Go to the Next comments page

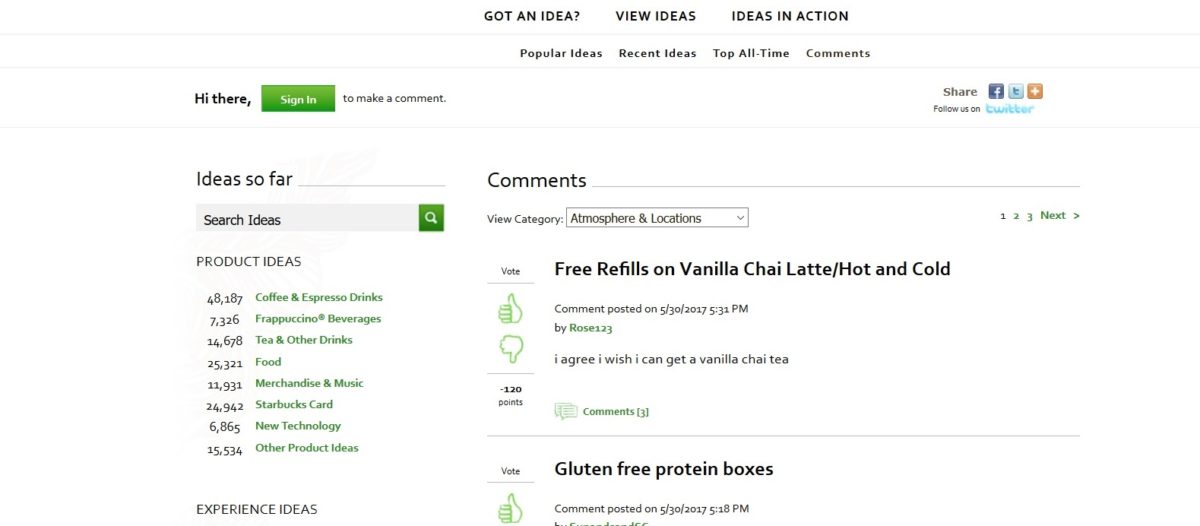(1059, 215)
